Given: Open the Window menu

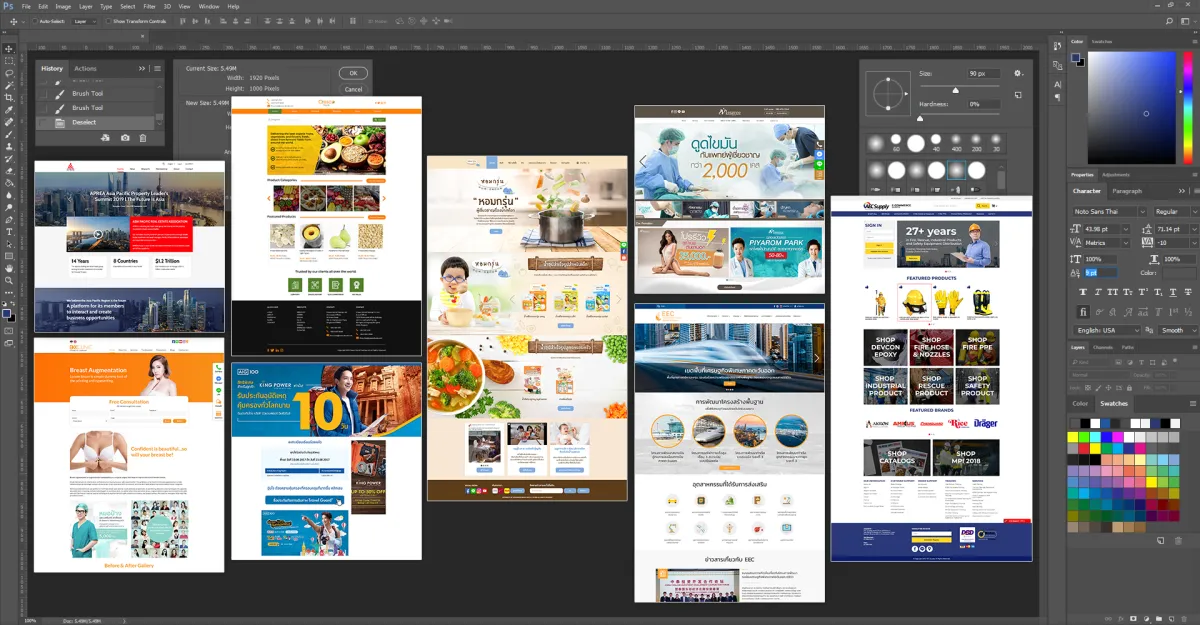Looking at the screenshot, I should coord(208,6).
